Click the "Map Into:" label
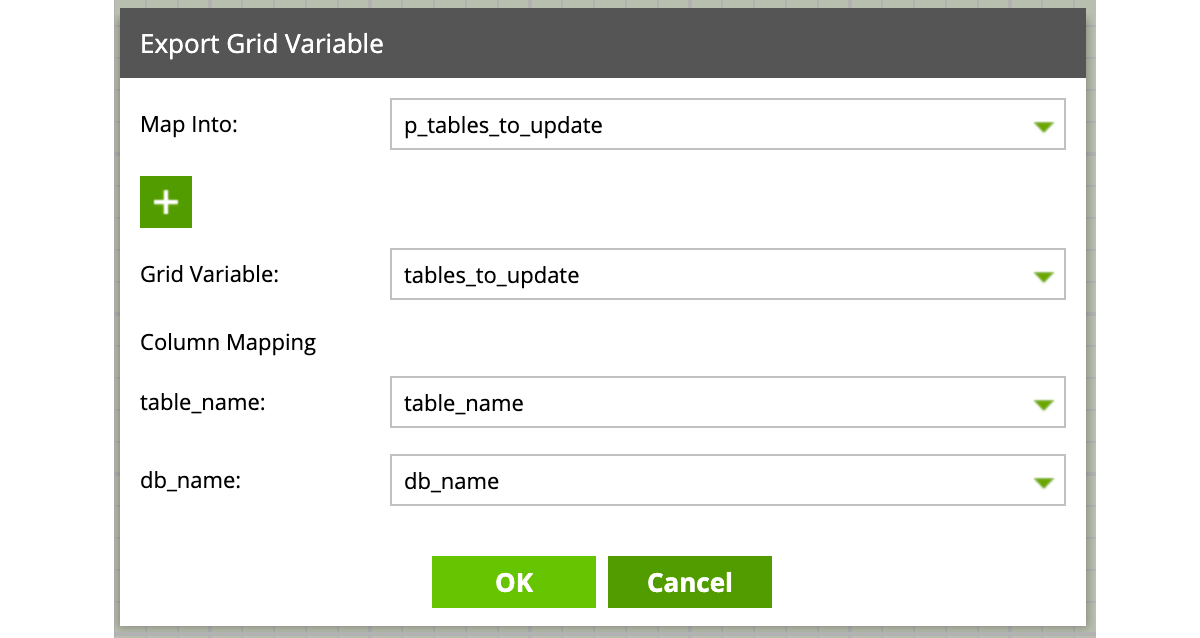The height and width of the screenshot is (638, 1200). tap(189, 125)
